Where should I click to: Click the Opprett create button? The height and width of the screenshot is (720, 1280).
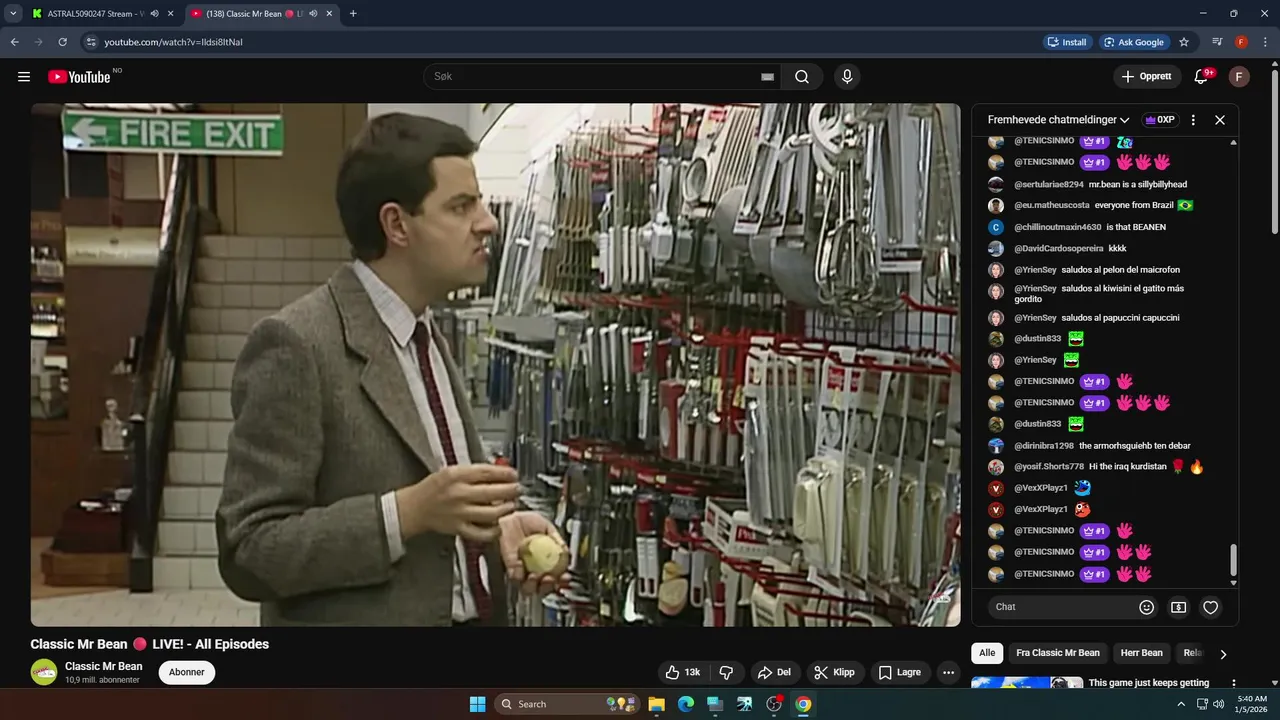pyautogui.click(x=1146, y=77)
